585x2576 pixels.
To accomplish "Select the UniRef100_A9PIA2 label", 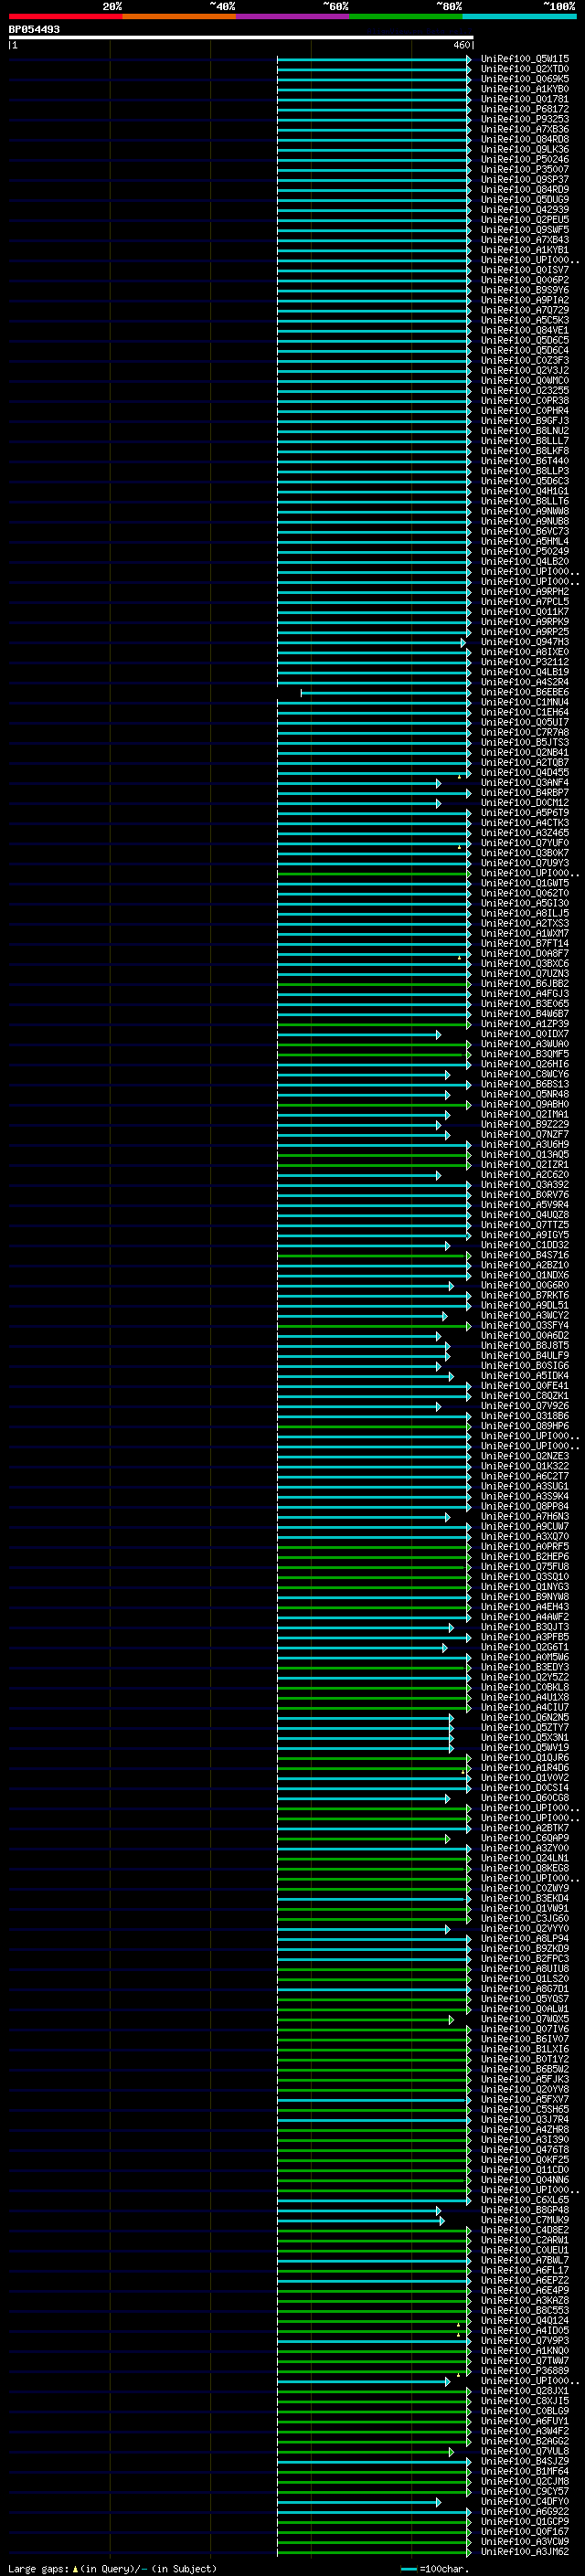I will pos(525,300).
